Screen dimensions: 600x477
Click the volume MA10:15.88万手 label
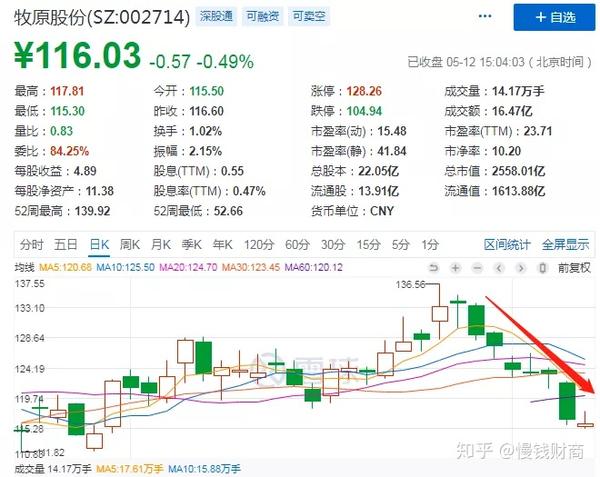204,469
